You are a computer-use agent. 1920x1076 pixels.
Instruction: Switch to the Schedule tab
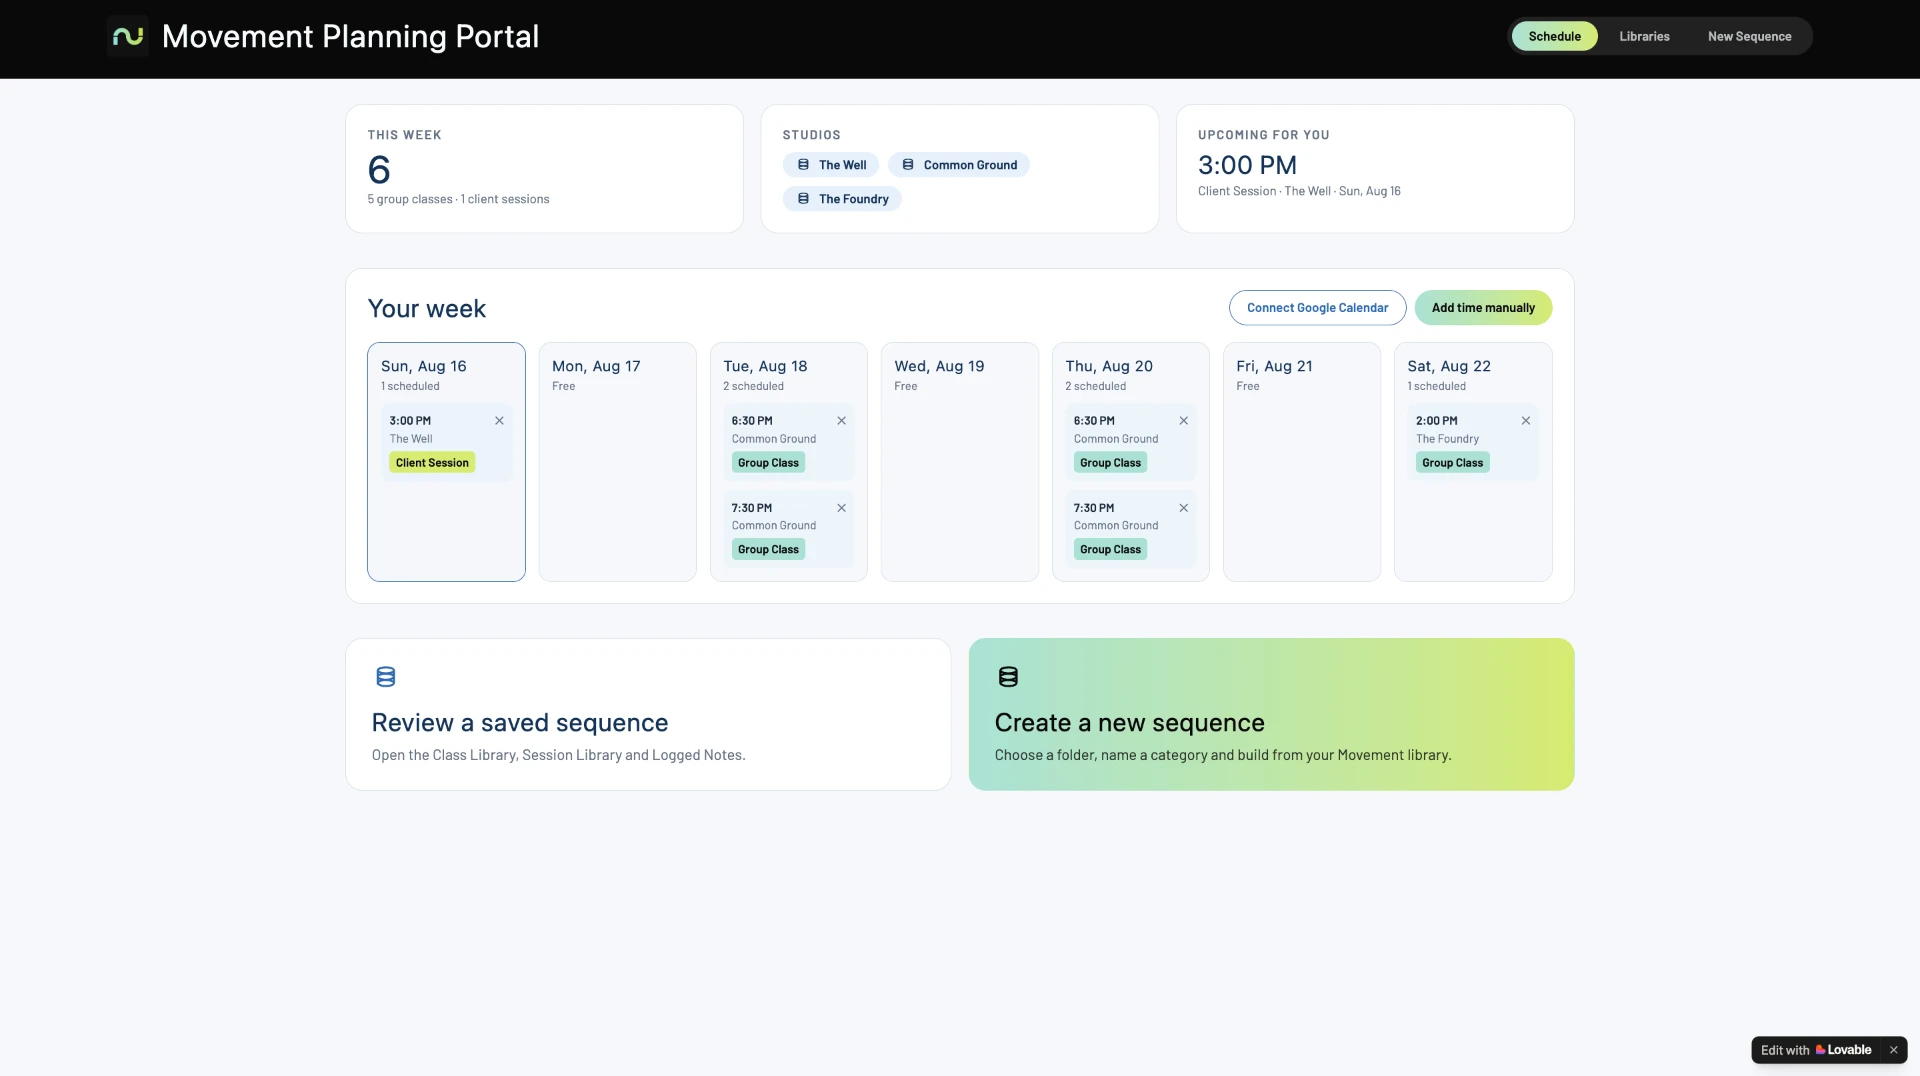[1554, 36]
